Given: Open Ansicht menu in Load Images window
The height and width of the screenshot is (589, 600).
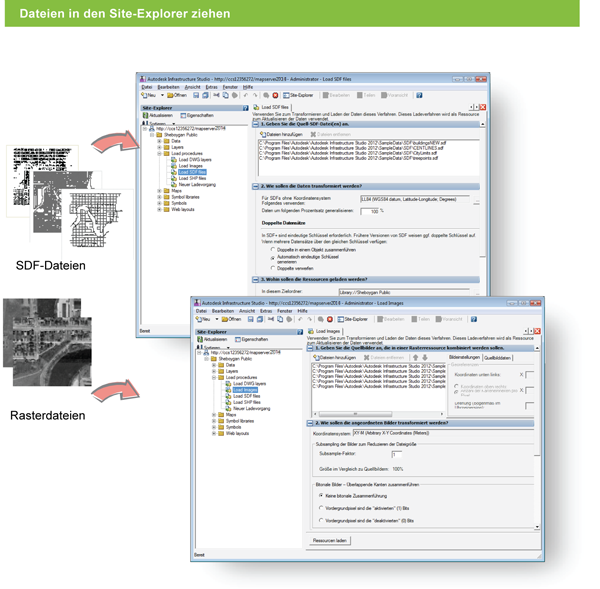Looking at the screenshot, I should pos(247,311).
